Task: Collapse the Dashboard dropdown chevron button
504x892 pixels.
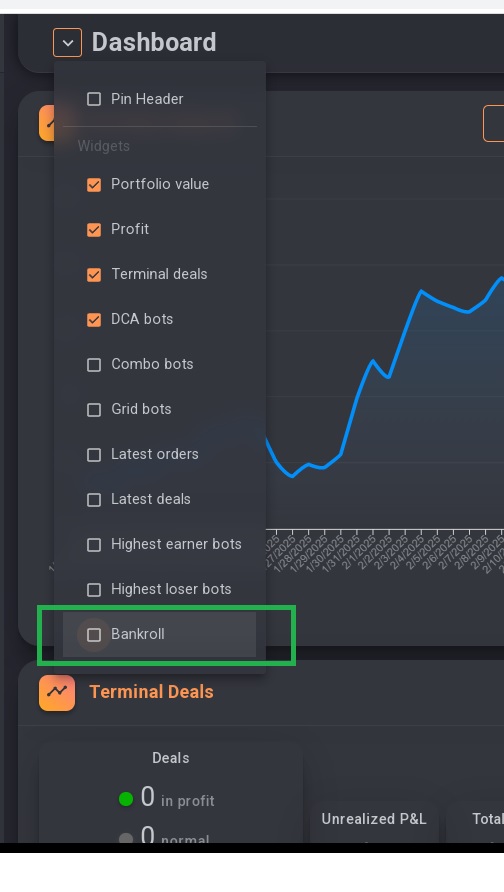Action: point(67,43)
